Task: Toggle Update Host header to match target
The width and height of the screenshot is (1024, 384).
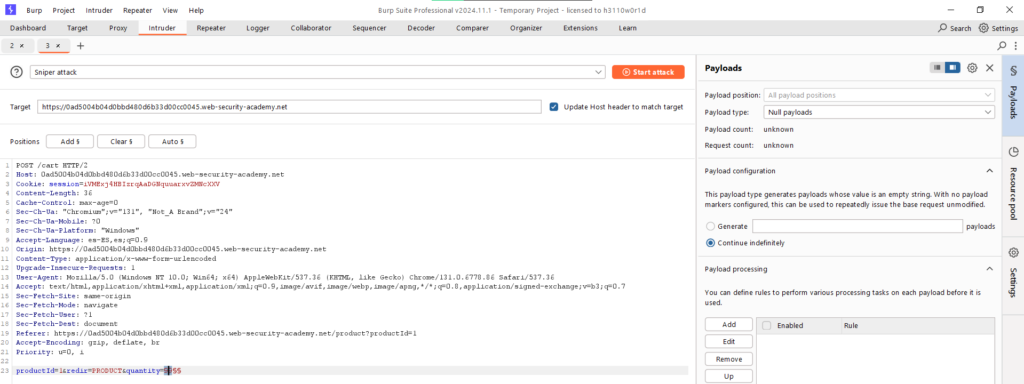Action: [x=554, y=107]
